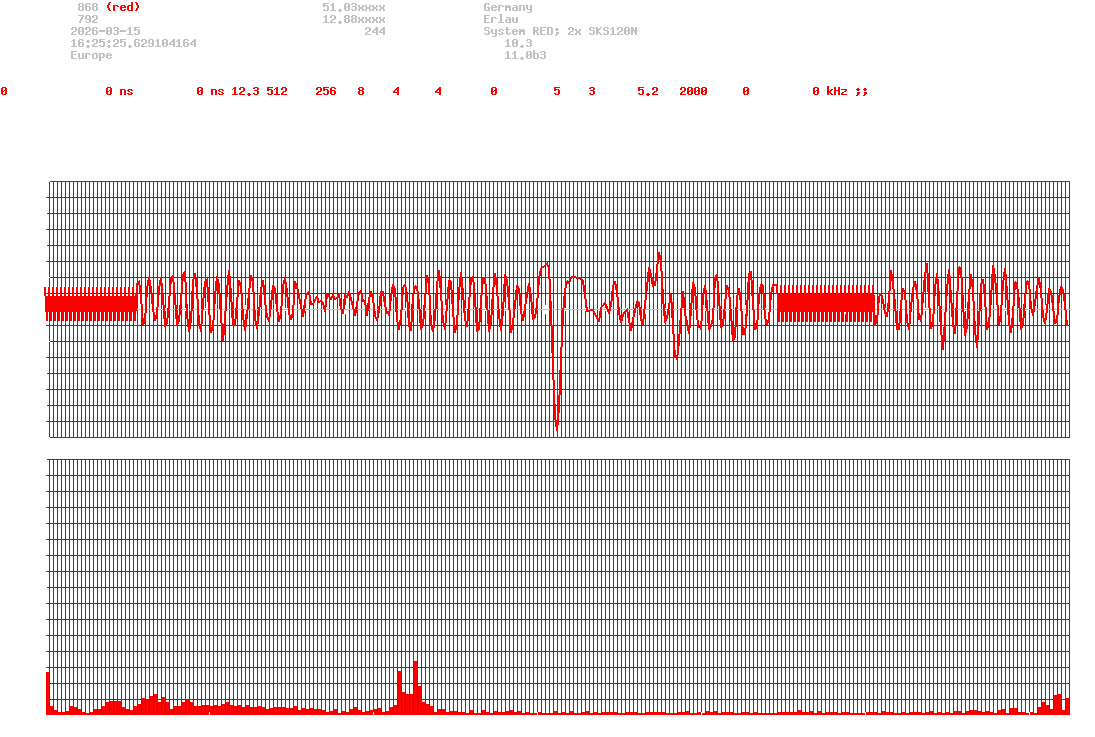Image resolution: width=1095 pixels, height=737 pixels.
Task: Select the timestamp 16:25:25.629104164
Action: [x=133, y=43]
